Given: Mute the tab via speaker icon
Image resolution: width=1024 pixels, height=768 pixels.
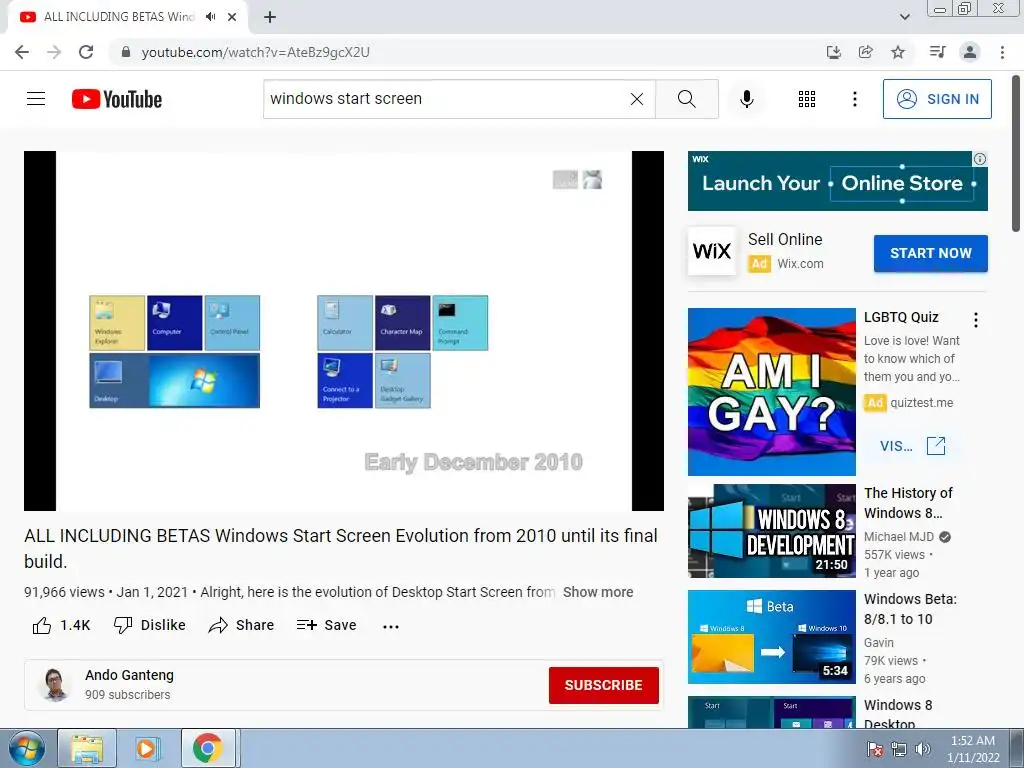Looking at the screenshot, I should click(210, 17).
